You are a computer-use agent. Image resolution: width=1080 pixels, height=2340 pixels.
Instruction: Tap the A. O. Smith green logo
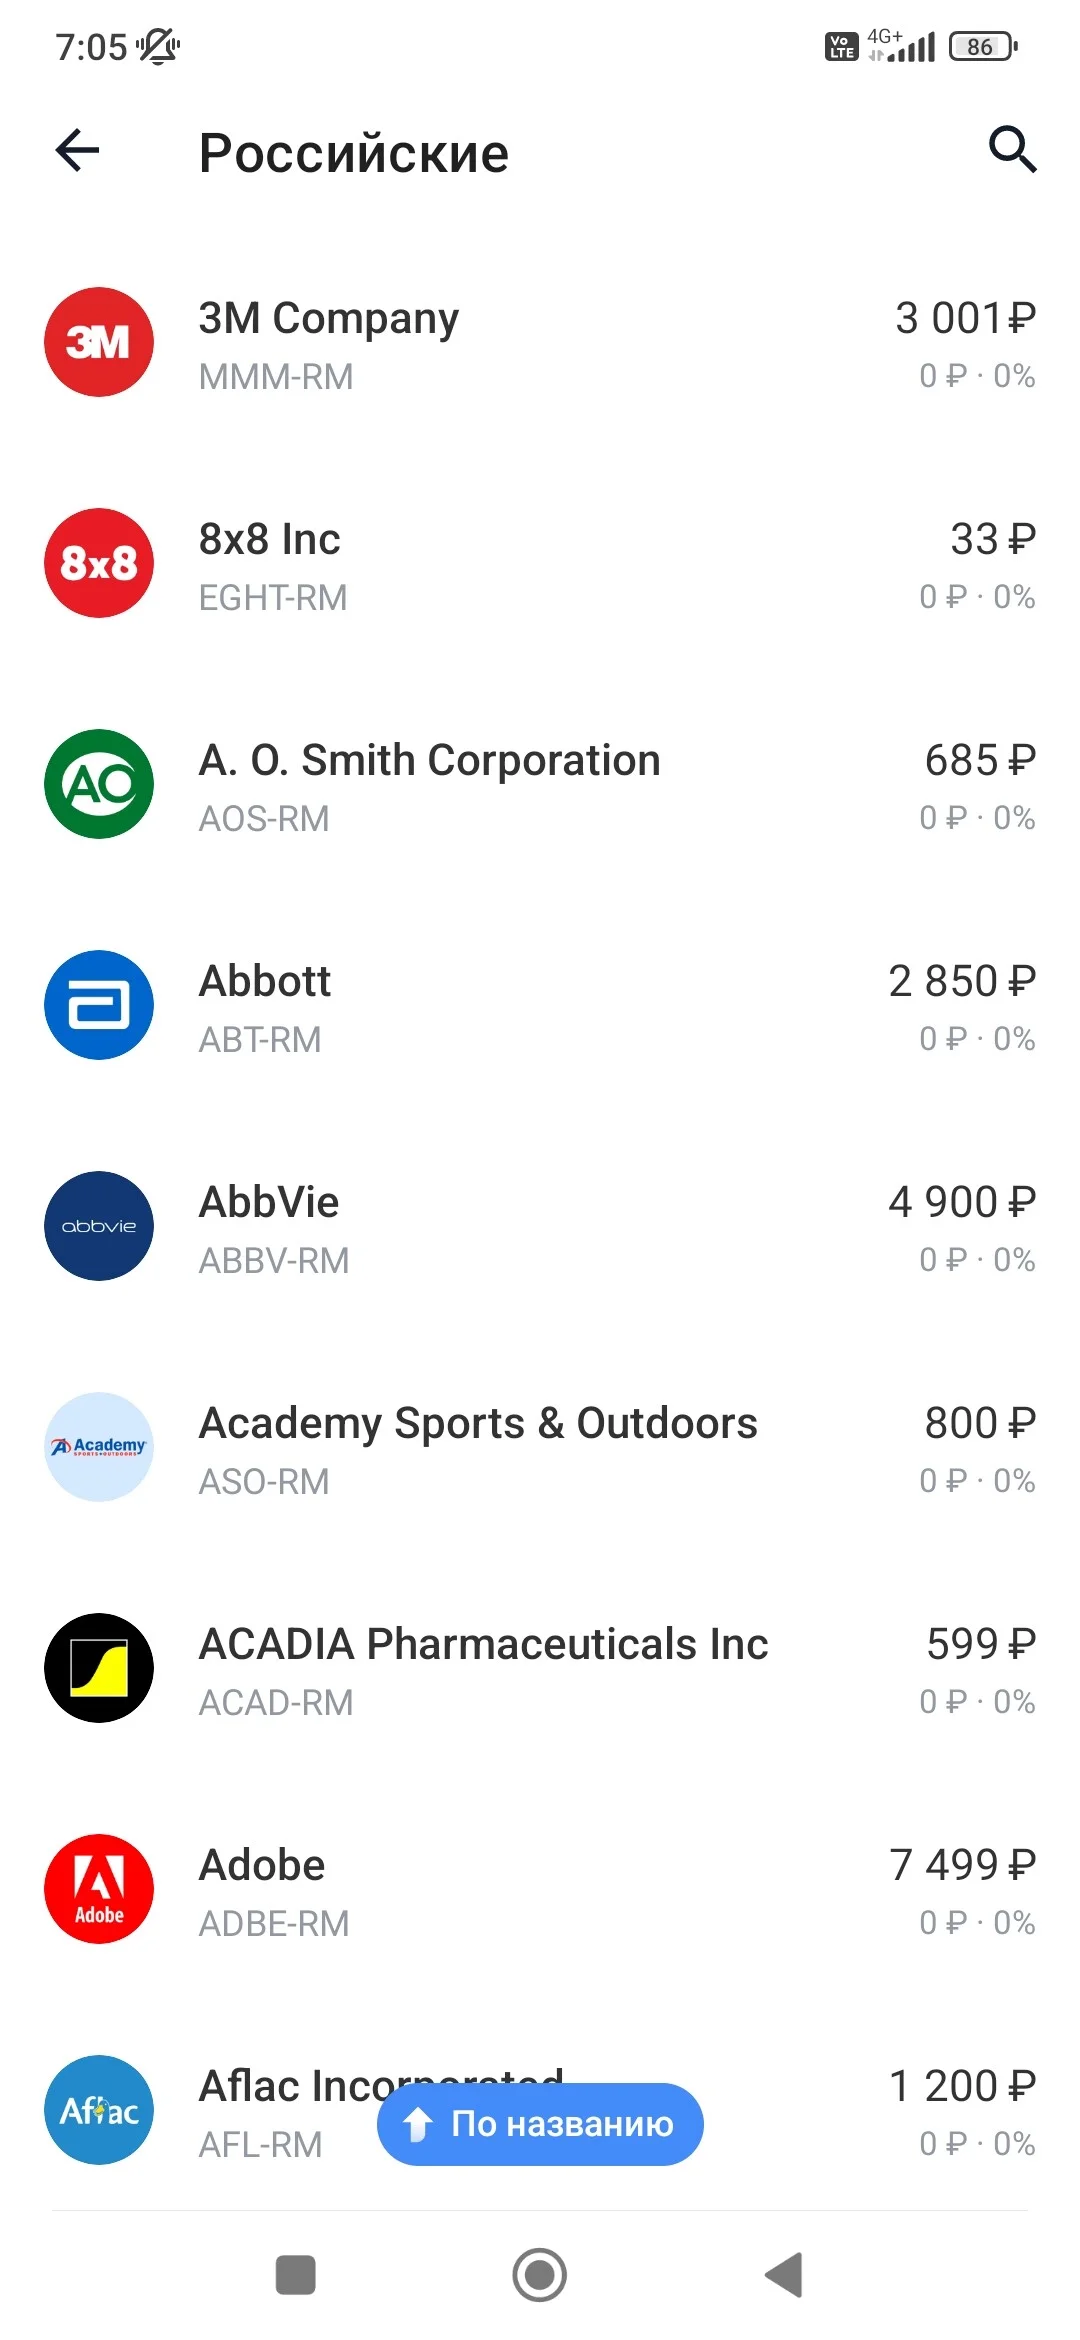(99, 784)
